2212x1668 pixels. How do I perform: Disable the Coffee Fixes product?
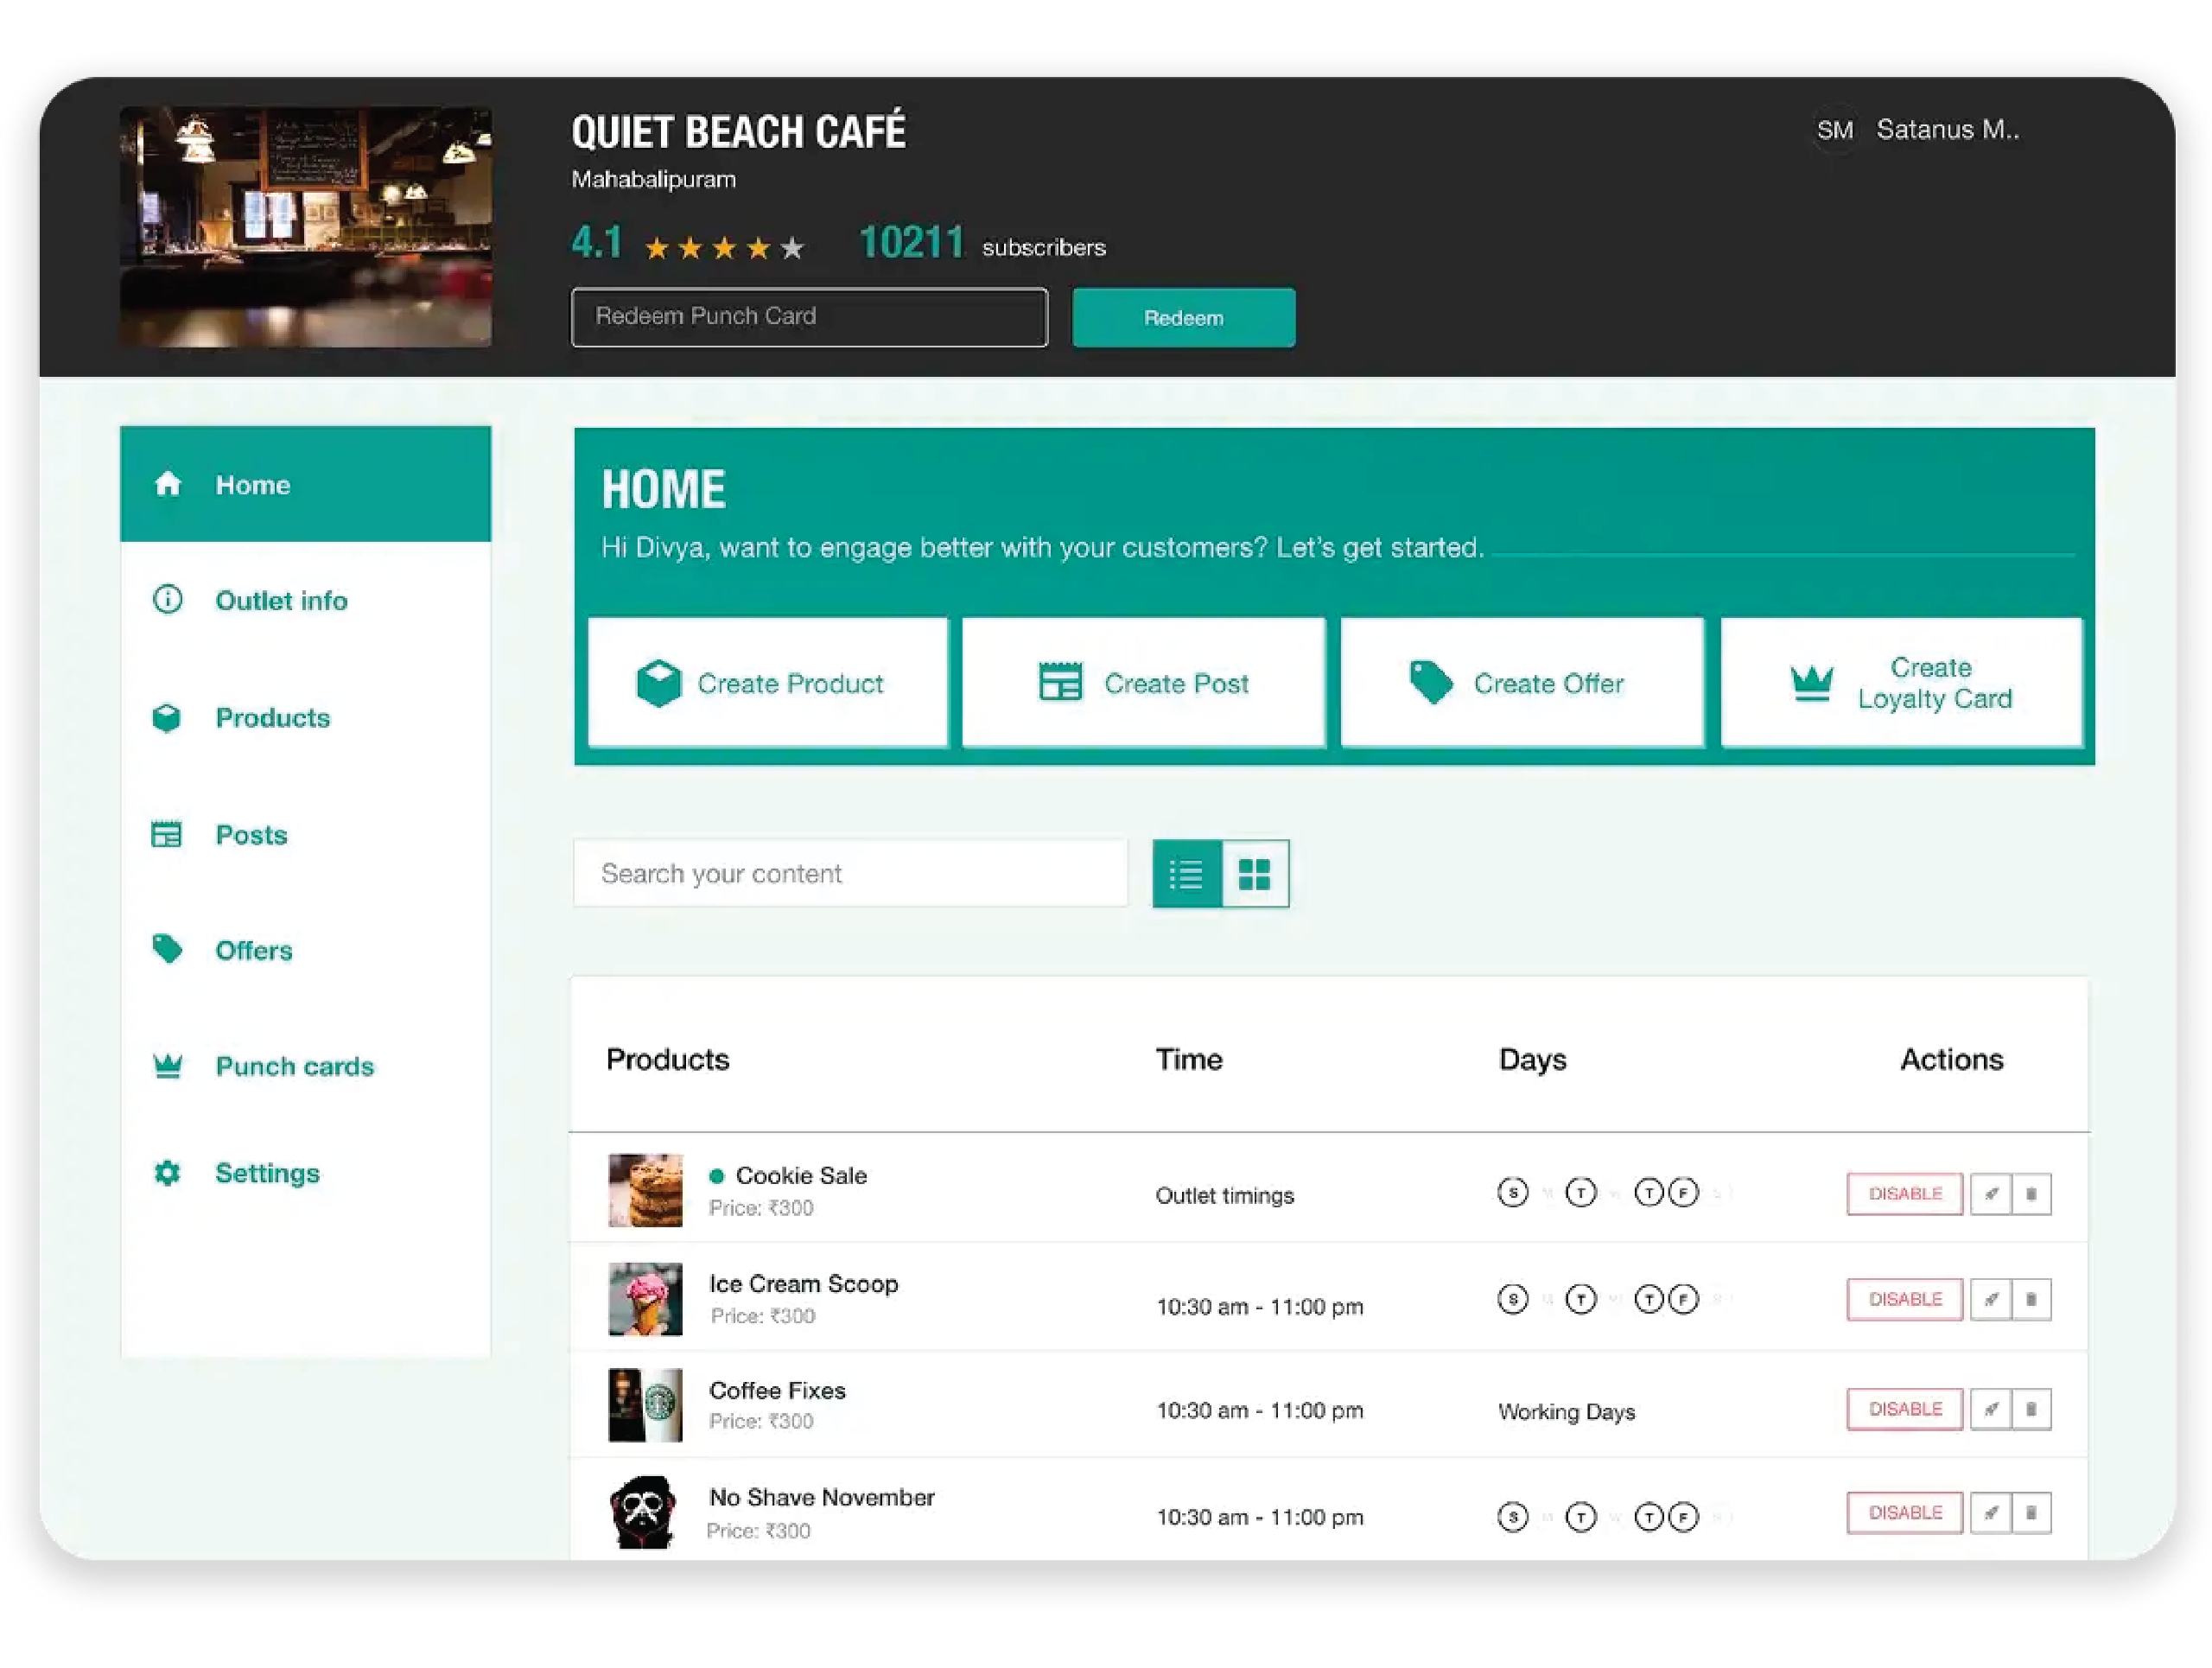click(x=1904, y=1409)
